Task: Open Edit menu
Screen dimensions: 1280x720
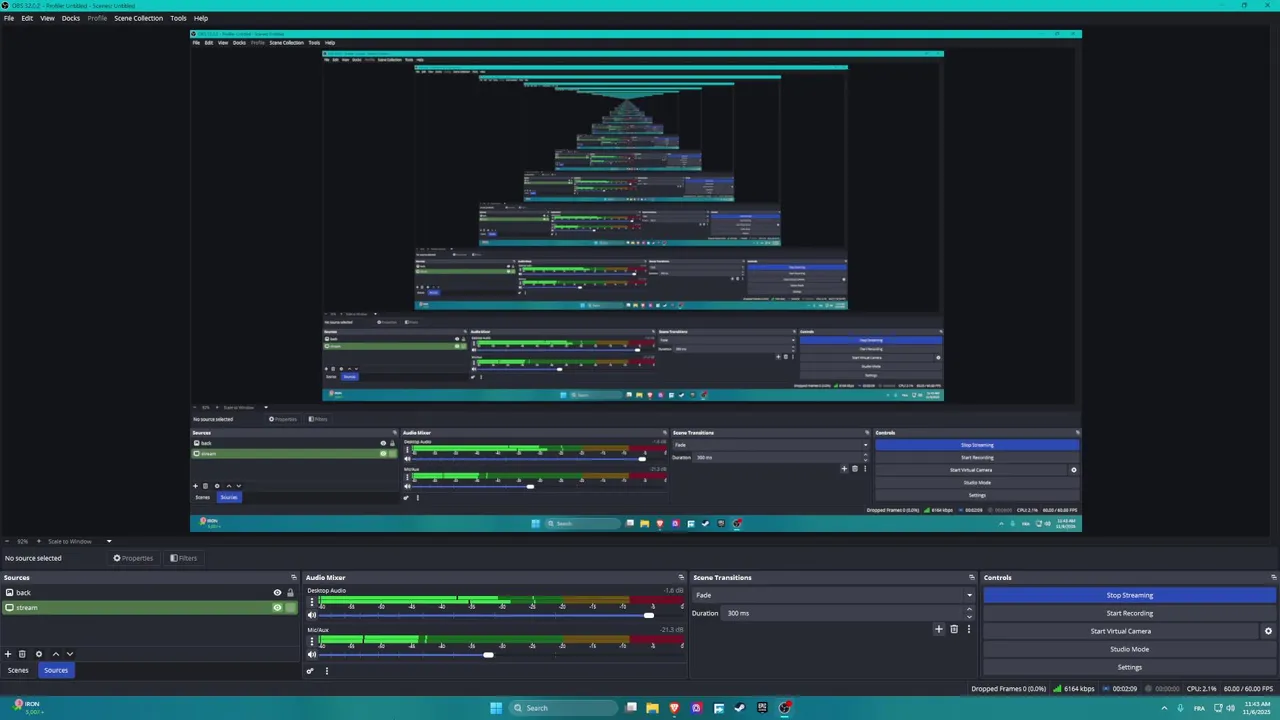Action: [x=27, y=18]
